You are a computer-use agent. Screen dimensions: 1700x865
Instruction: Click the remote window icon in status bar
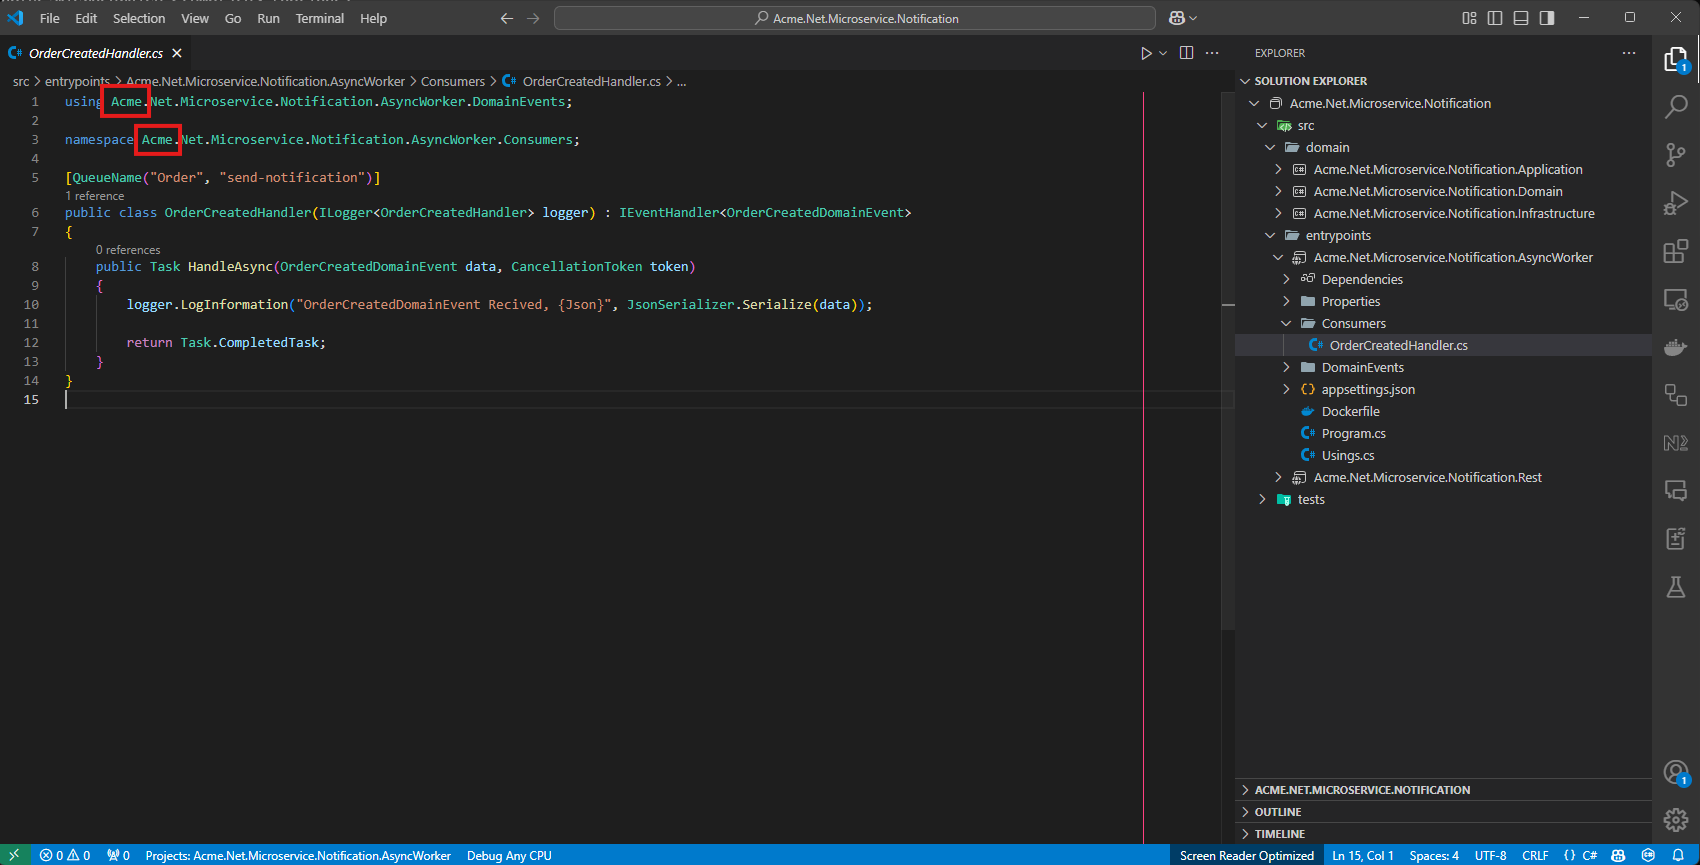point(14,855)
